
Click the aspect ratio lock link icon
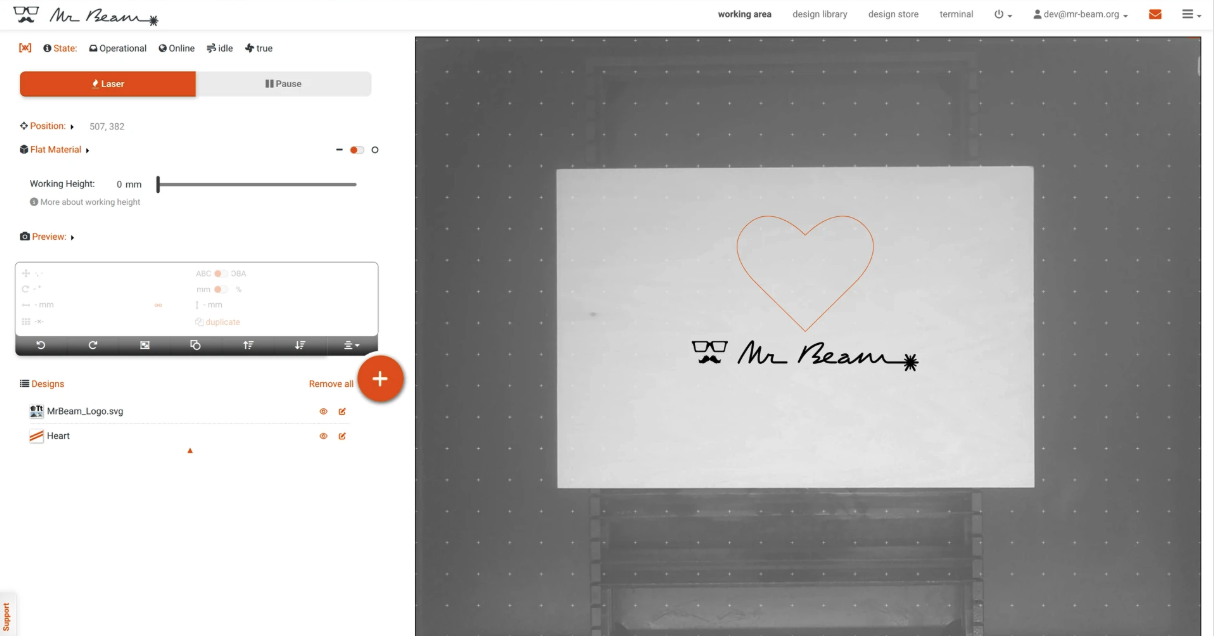[158, 305]
